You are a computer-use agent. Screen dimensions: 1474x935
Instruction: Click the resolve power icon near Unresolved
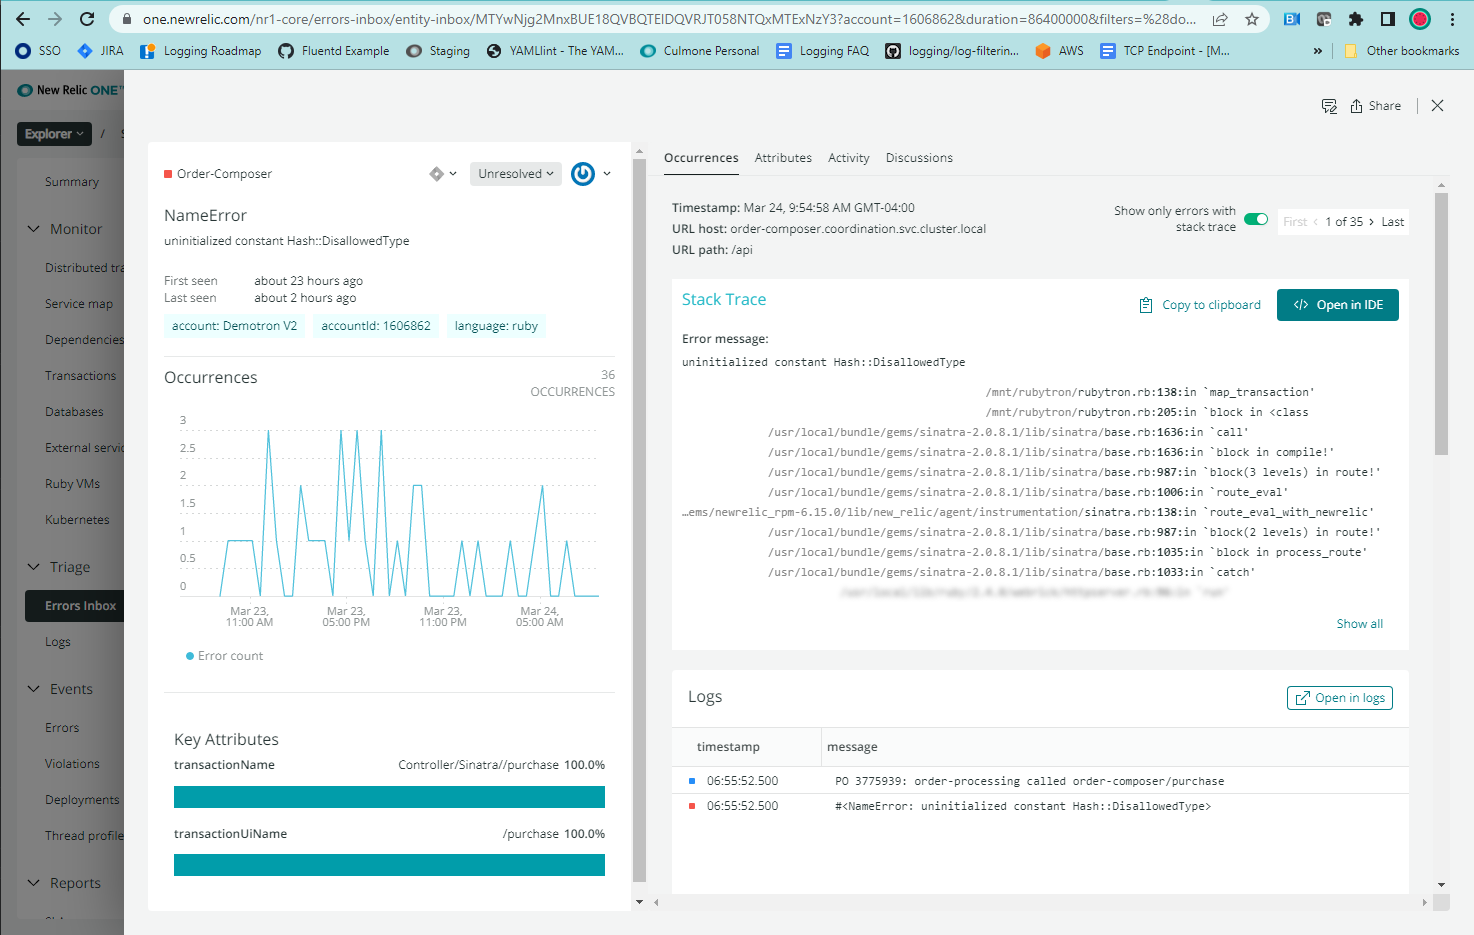pyautogui.click(x=585, y=173)
